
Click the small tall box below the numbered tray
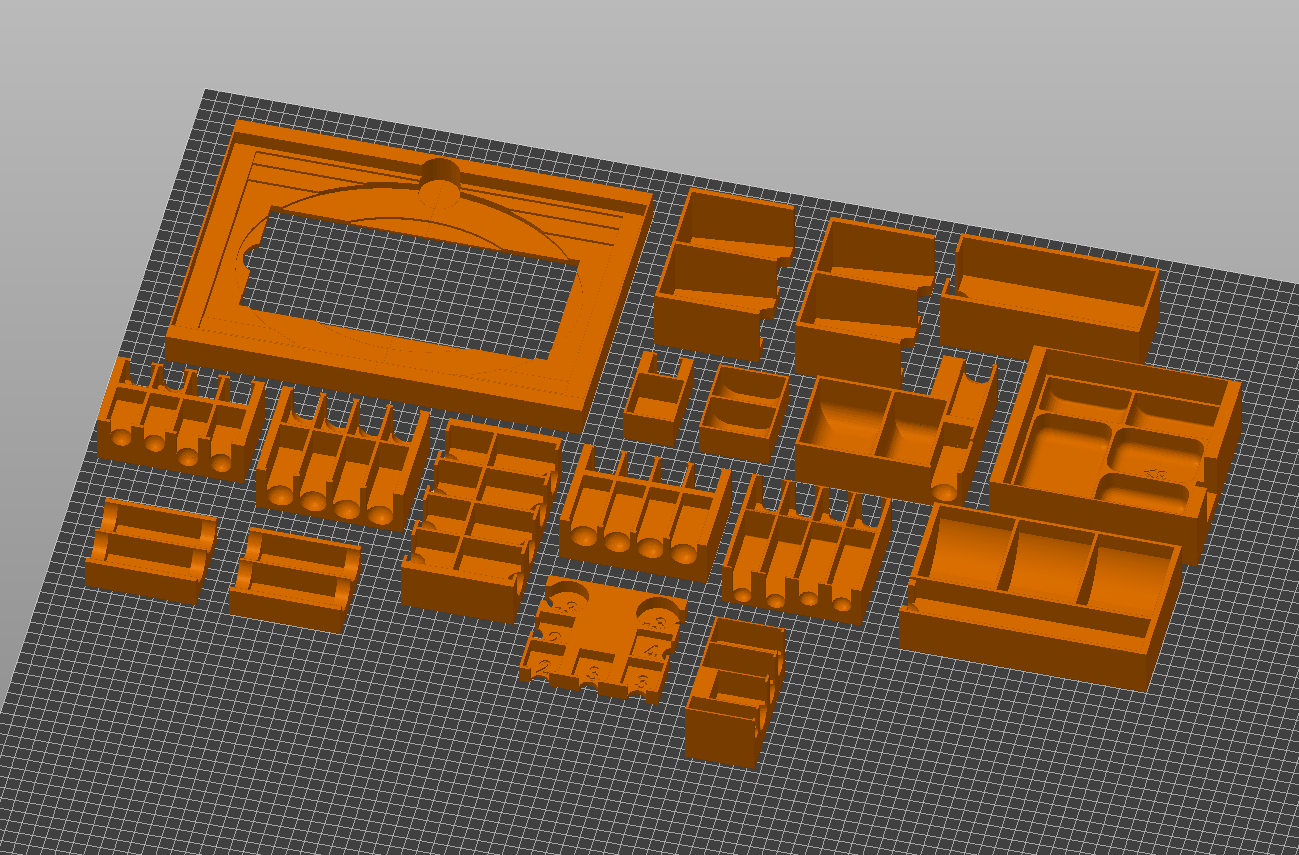click(x=732, y=690)
